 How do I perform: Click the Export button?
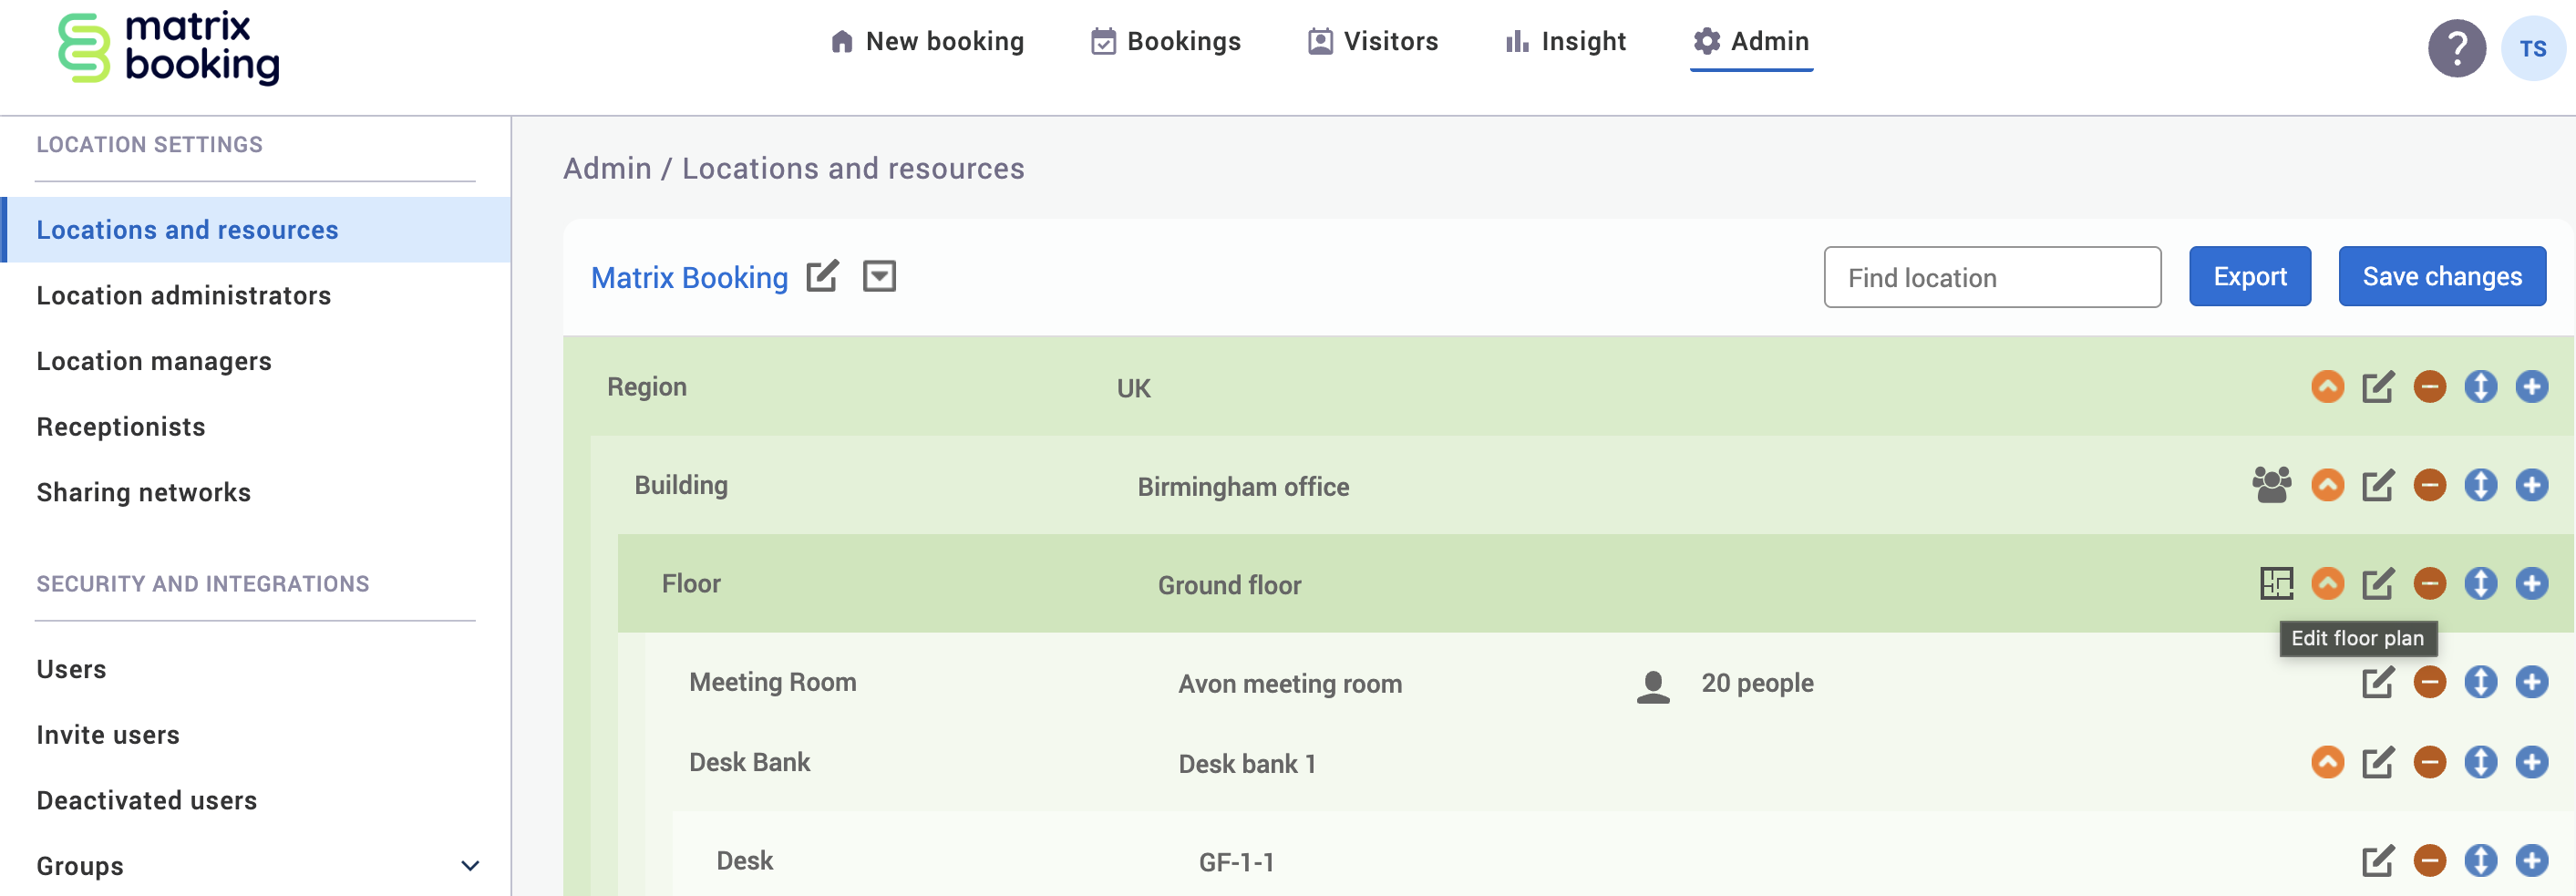coord(2250,276)
